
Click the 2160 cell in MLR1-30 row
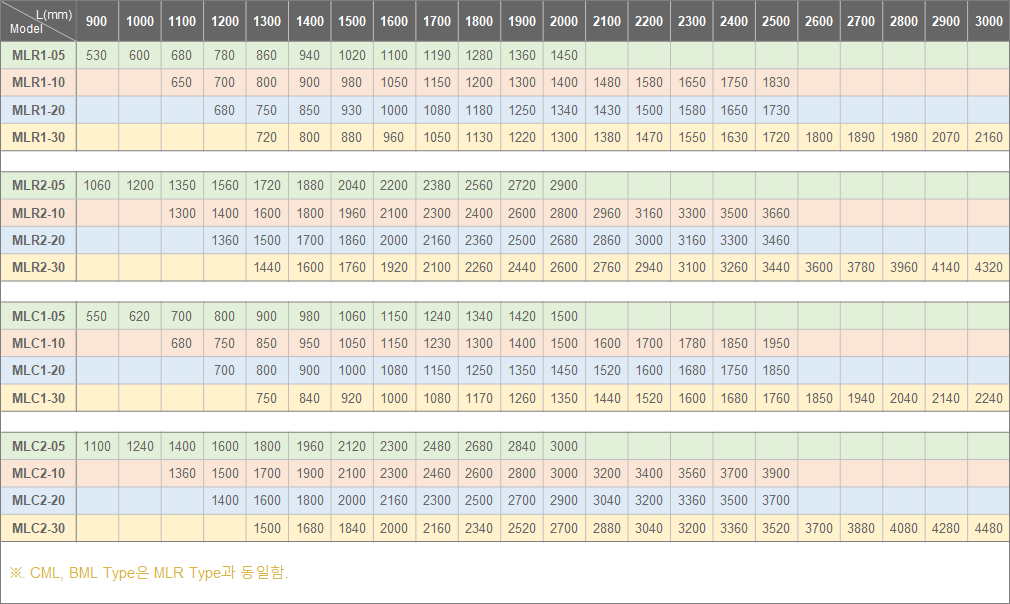point(988,137)
